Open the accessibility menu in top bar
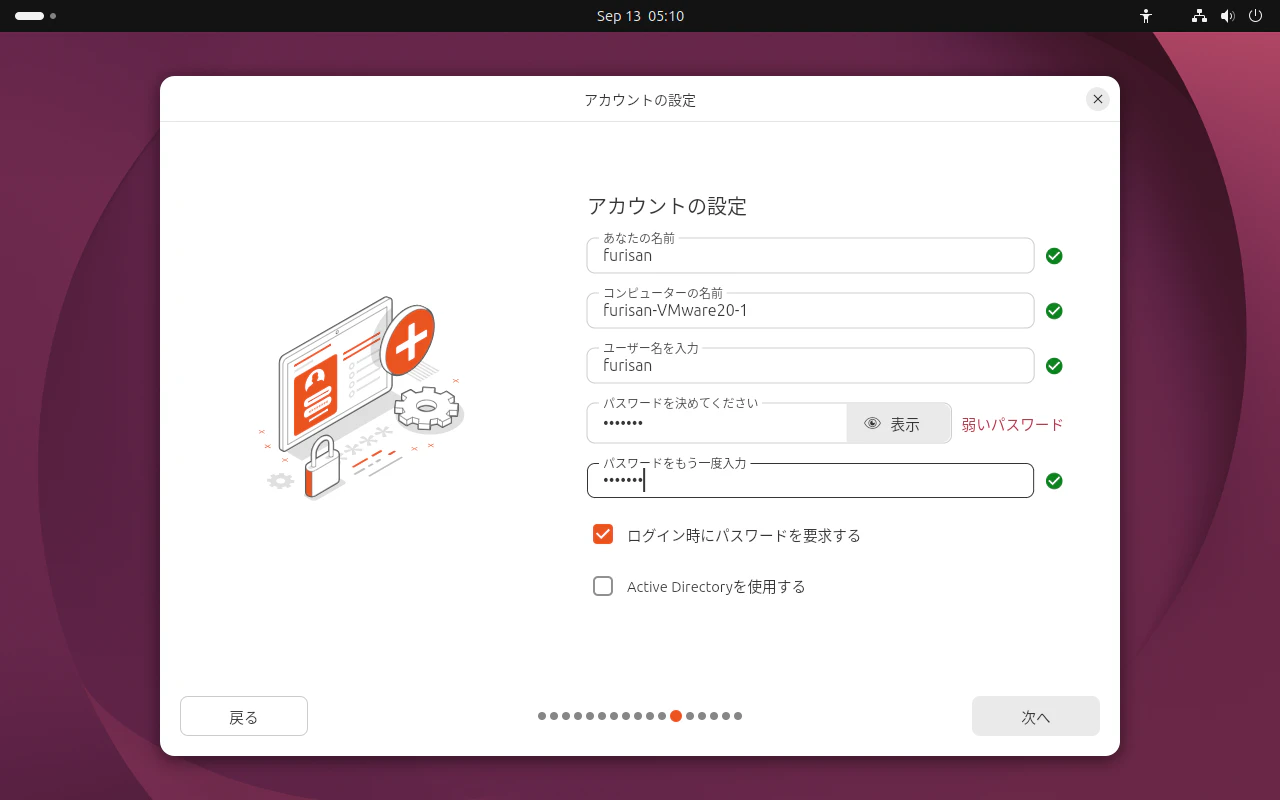Viewport: 1280px width, 800px height. pyautogui.click(x=1146, y=16)
